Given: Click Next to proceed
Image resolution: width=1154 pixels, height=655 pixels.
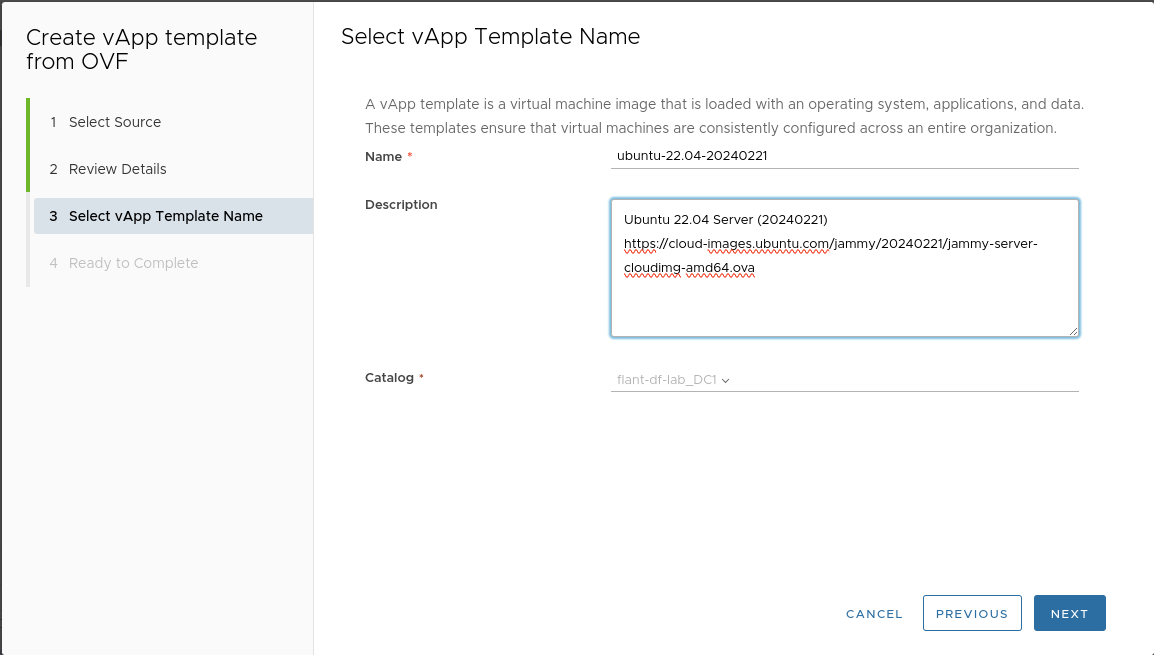Looking at the screenshot, I should tap(1069, 613).
